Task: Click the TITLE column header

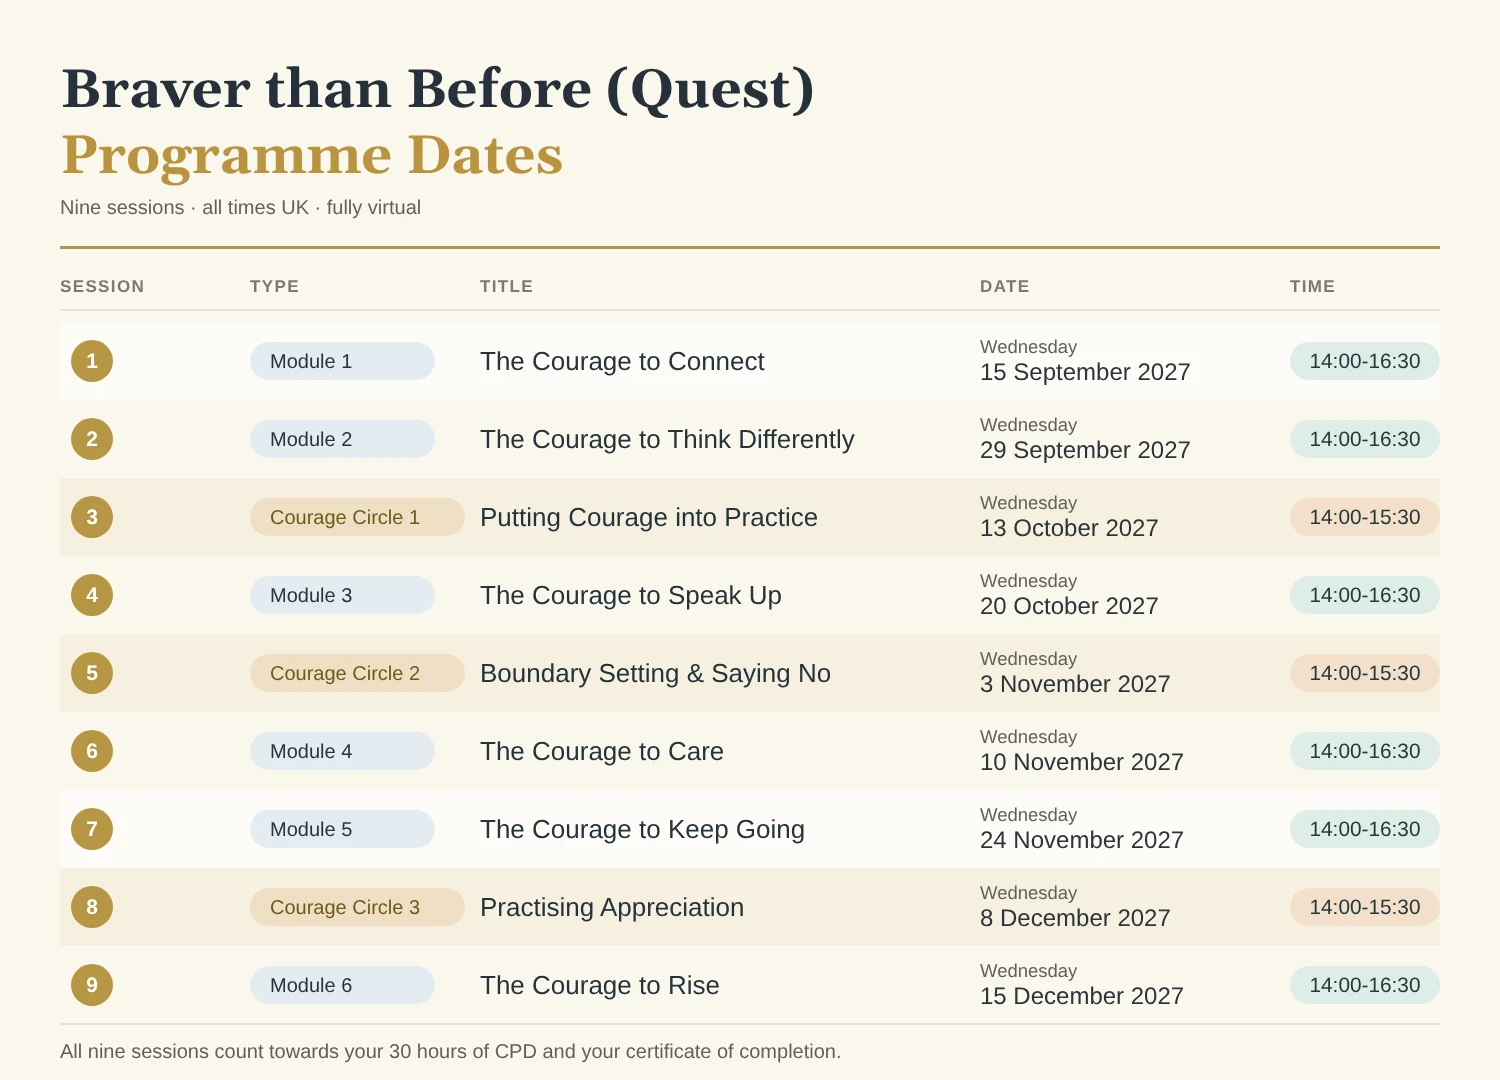Action: pyautogui.click(x=506, y=286)
